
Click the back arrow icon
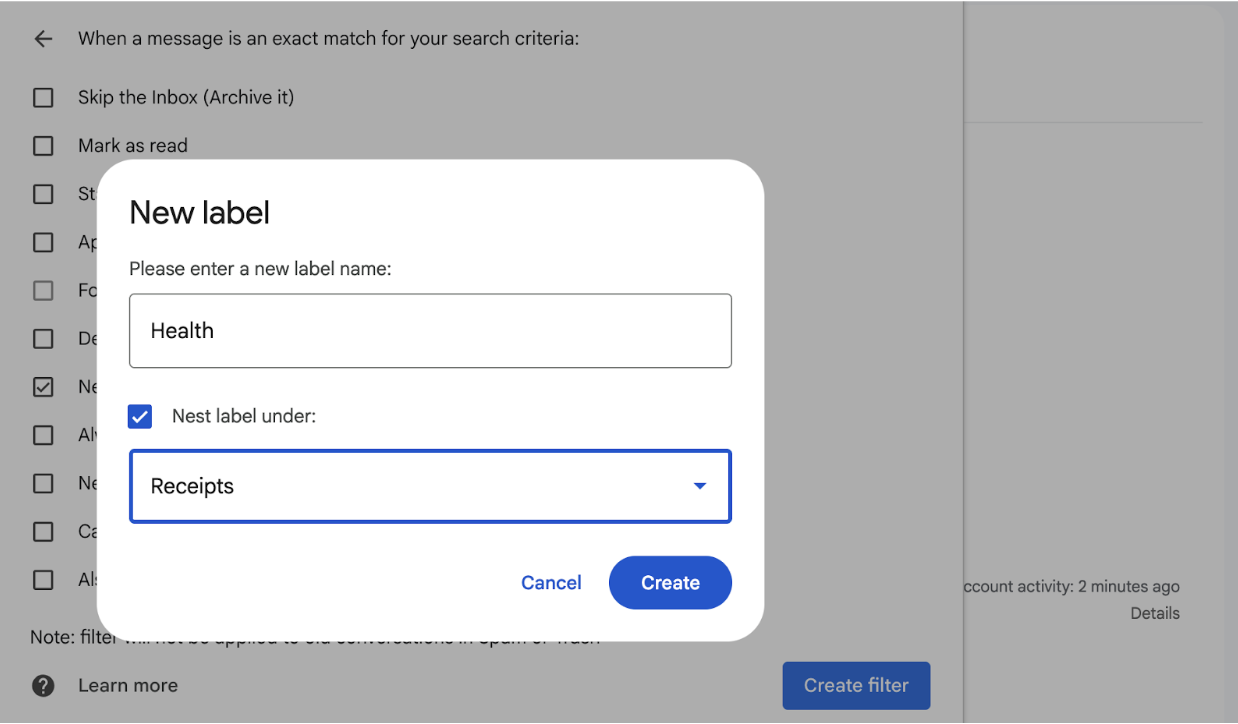(x=42, y=39)
